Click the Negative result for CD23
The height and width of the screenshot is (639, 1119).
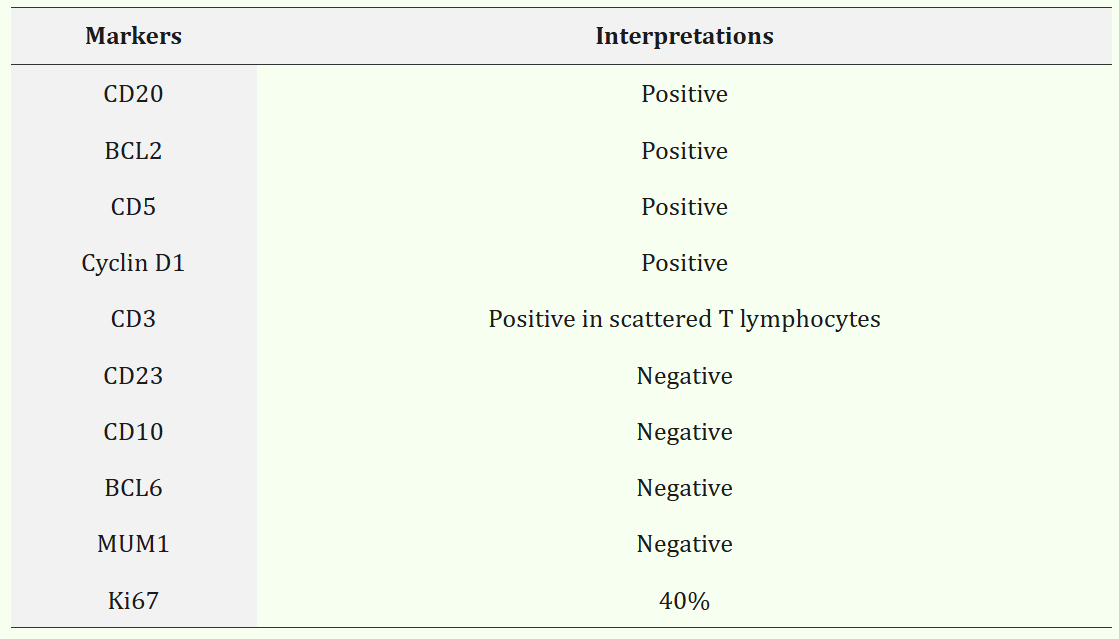coord(684,376)
